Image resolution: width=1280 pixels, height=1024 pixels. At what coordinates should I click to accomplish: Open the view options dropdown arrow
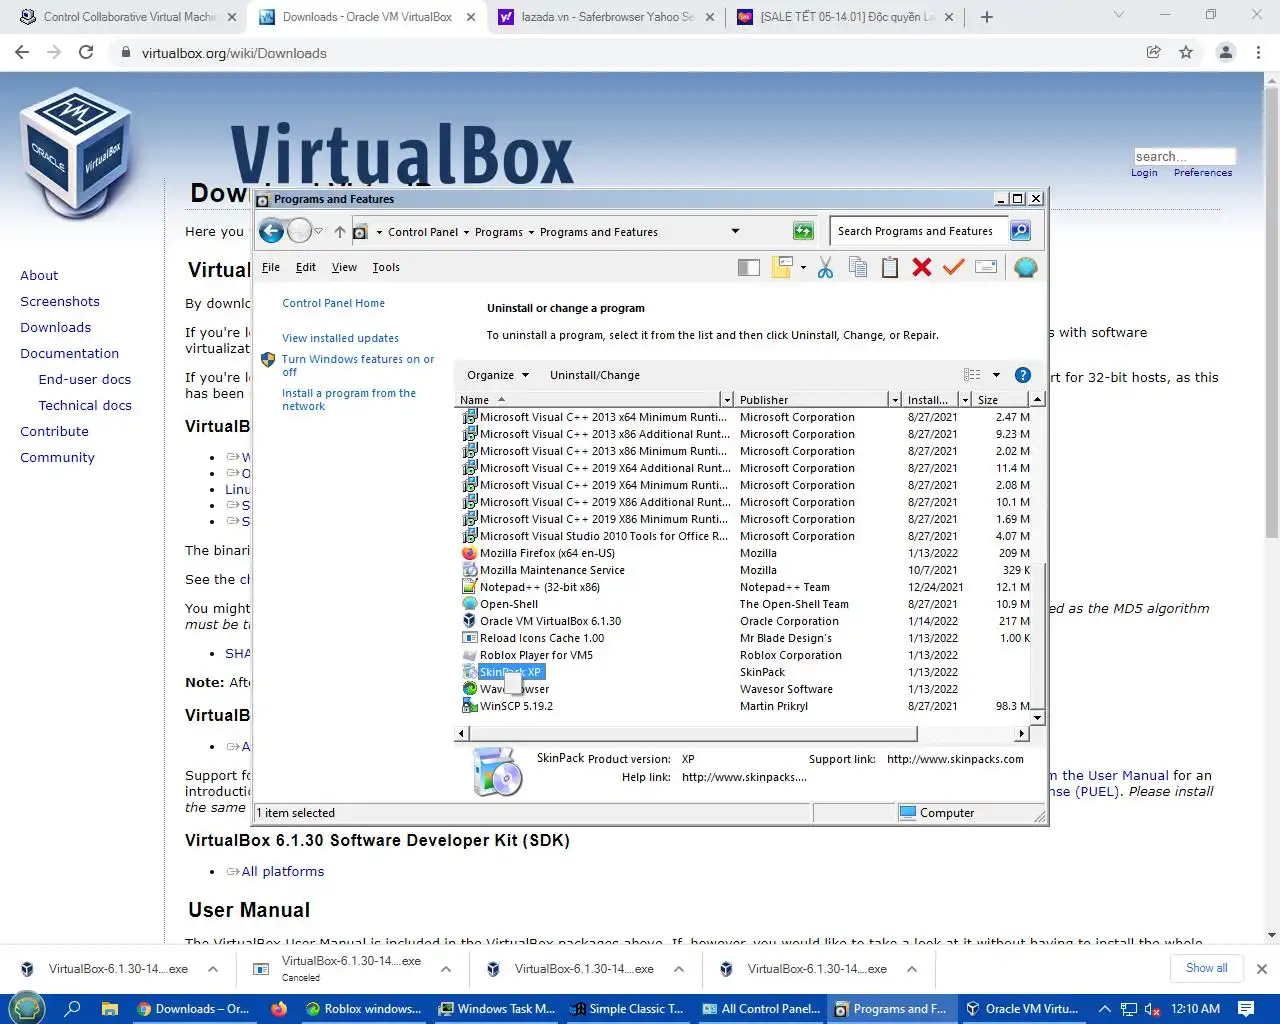996,375
